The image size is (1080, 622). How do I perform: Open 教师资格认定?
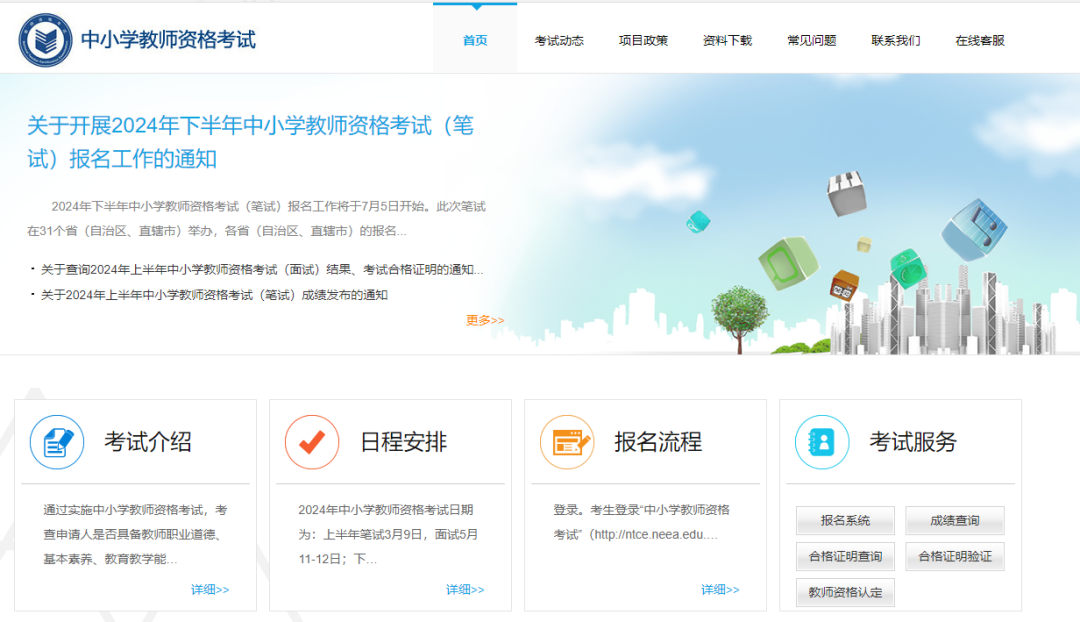[845, 592]
